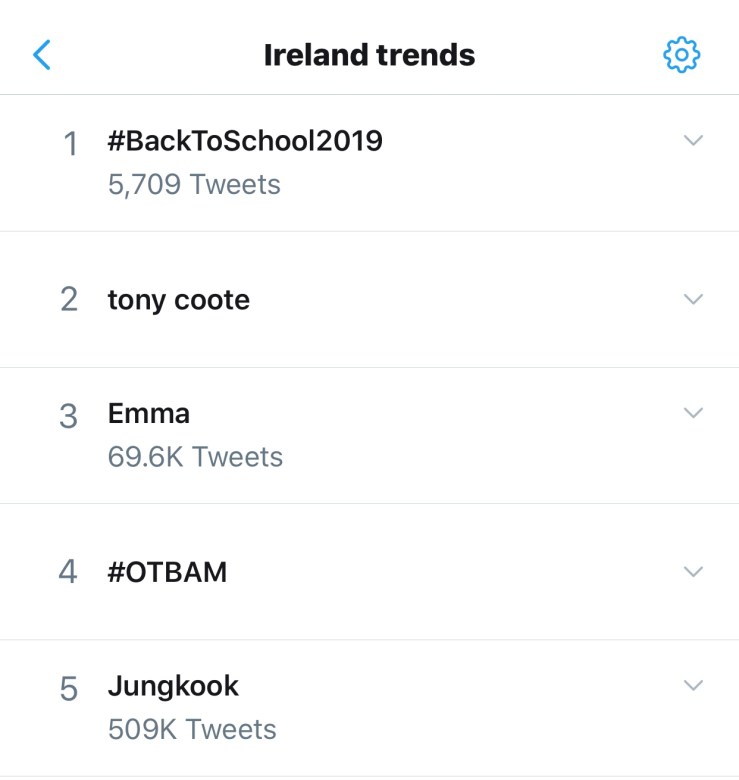Select the Ireland trends page title

[x=369, y=55]
